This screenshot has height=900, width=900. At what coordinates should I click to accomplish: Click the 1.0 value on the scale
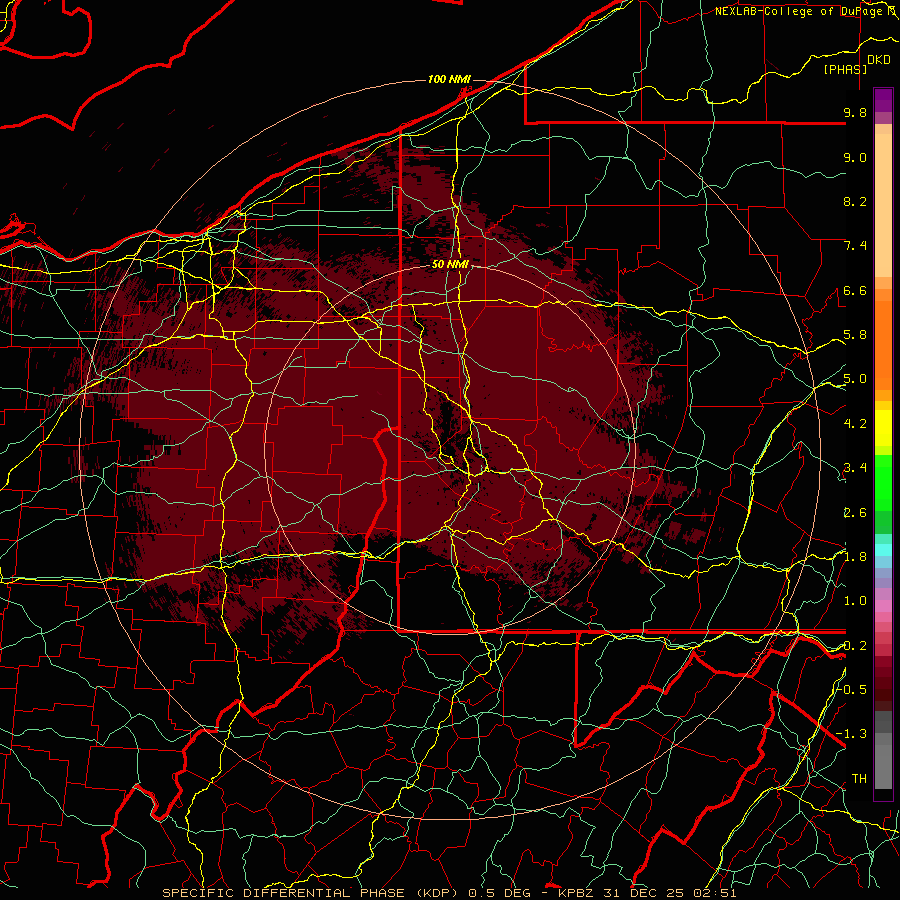(855, 601)
